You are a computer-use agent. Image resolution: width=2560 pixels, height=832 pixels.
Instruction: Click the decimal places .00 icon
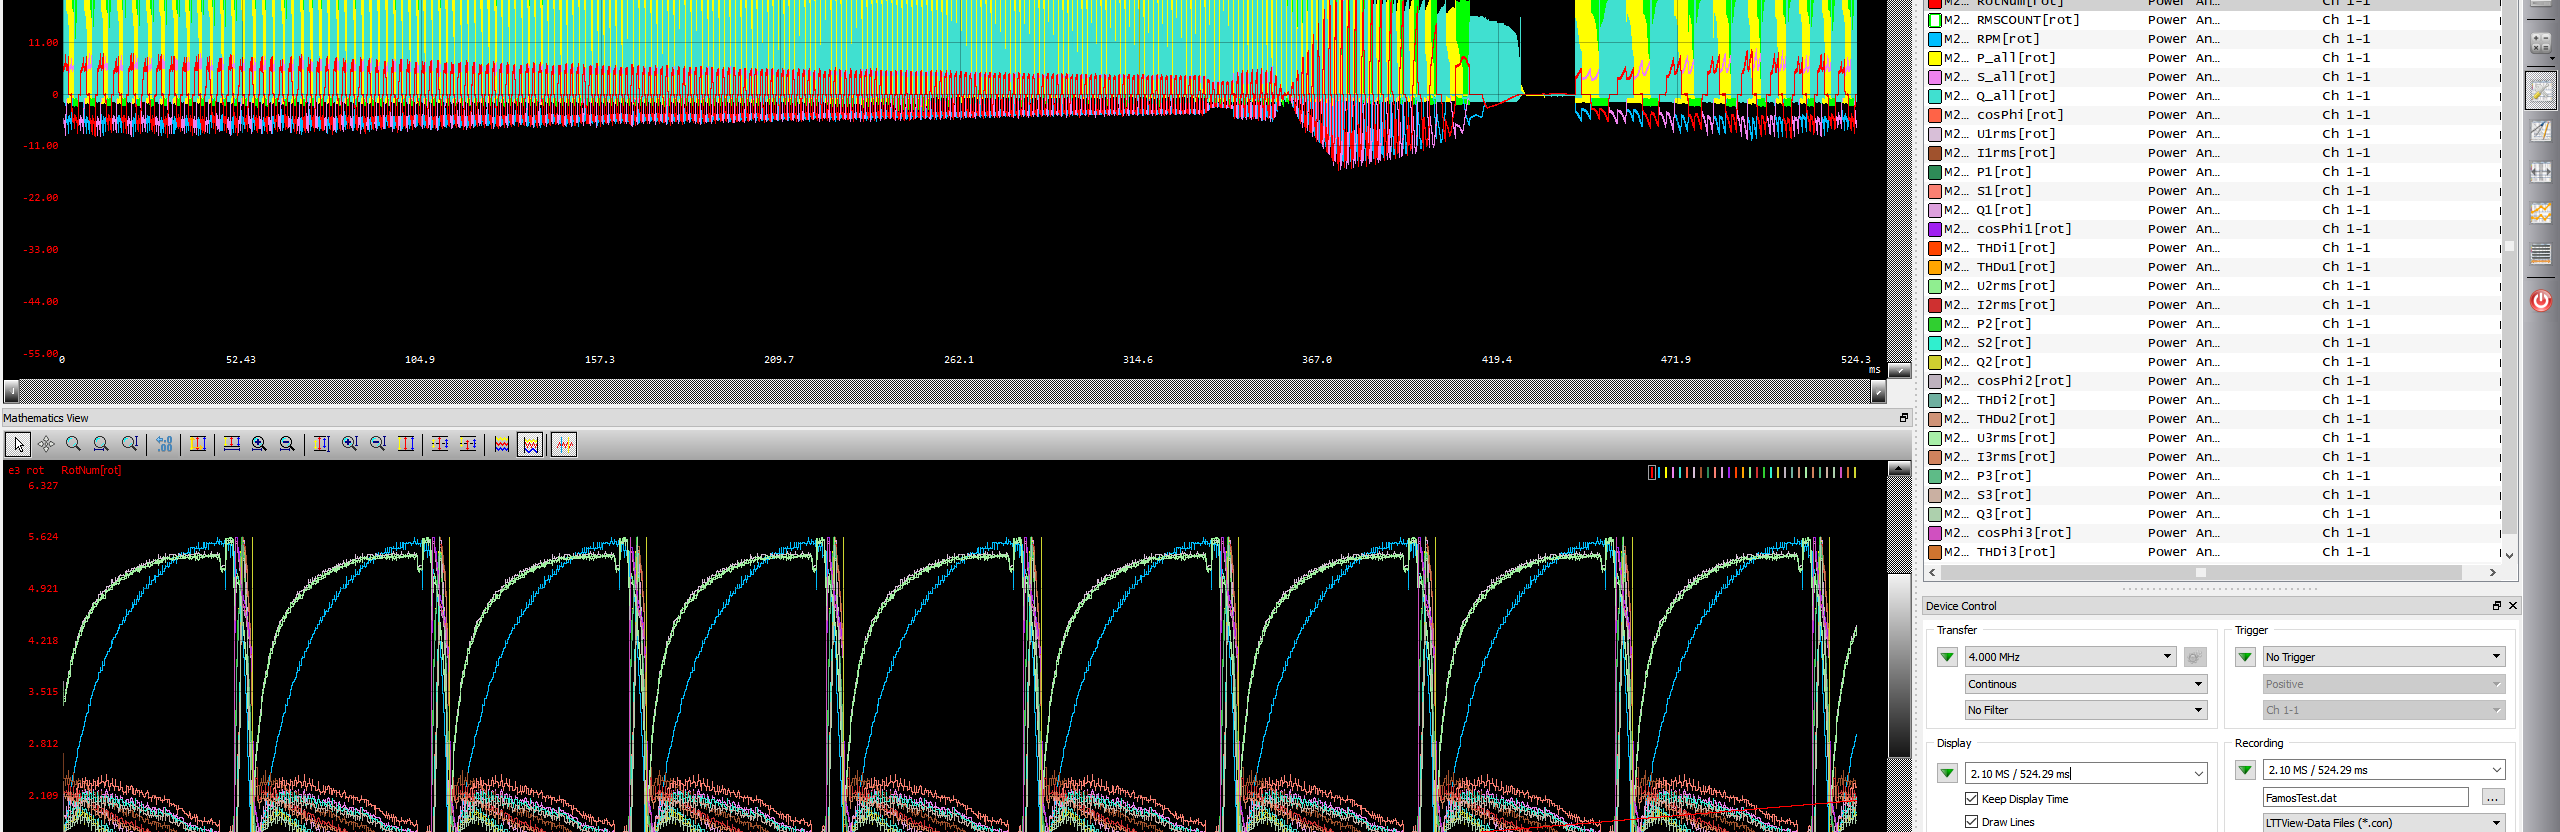click(165, 444)
